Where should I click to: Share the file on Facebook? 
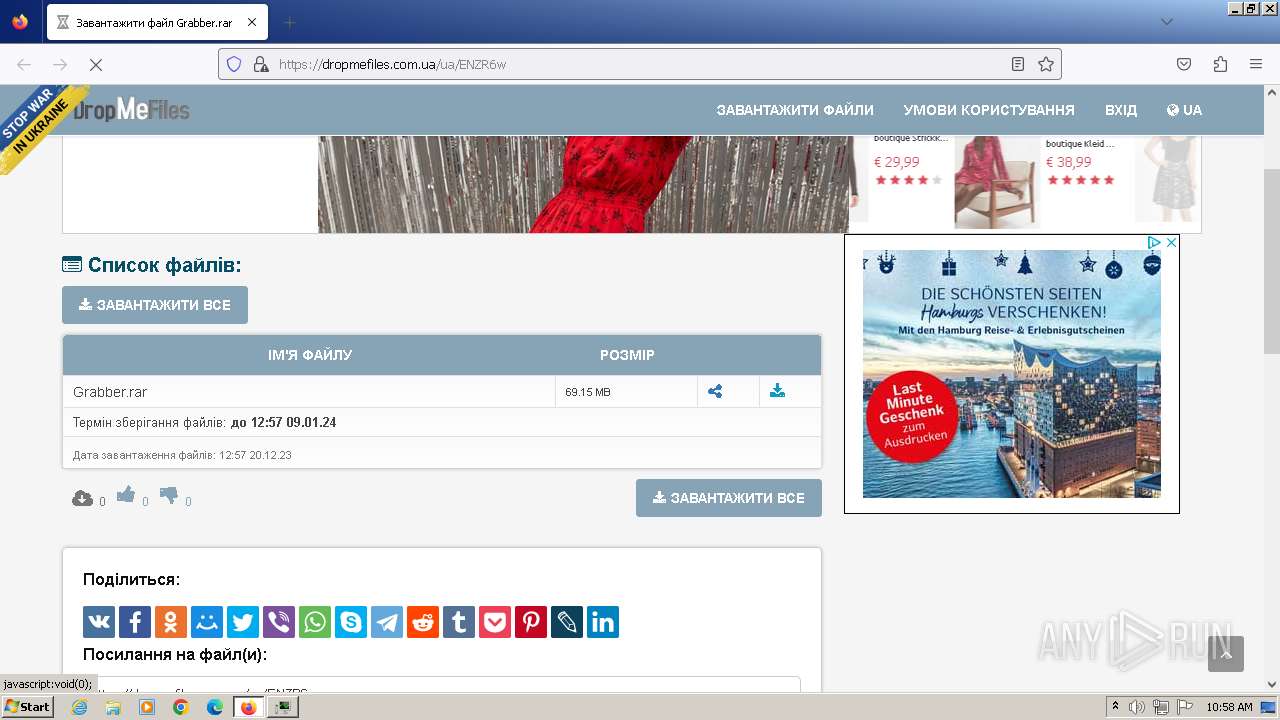tap(135, 622)
